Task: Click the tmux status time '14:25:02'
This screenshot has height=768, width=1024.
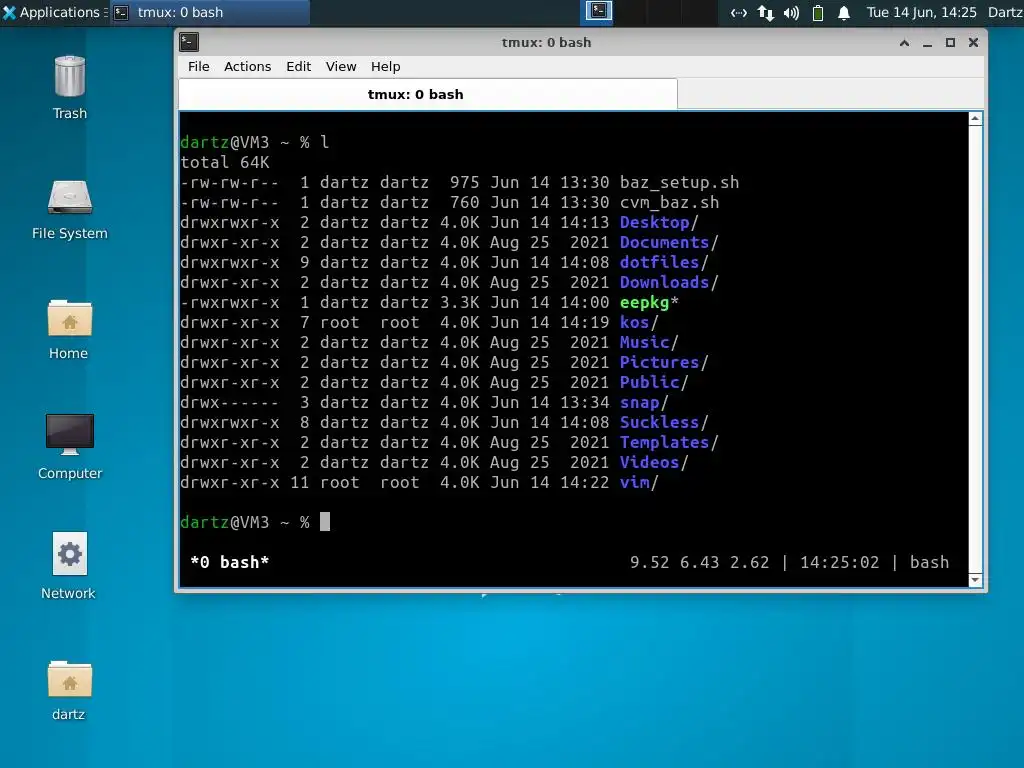Action: (839, 562)
